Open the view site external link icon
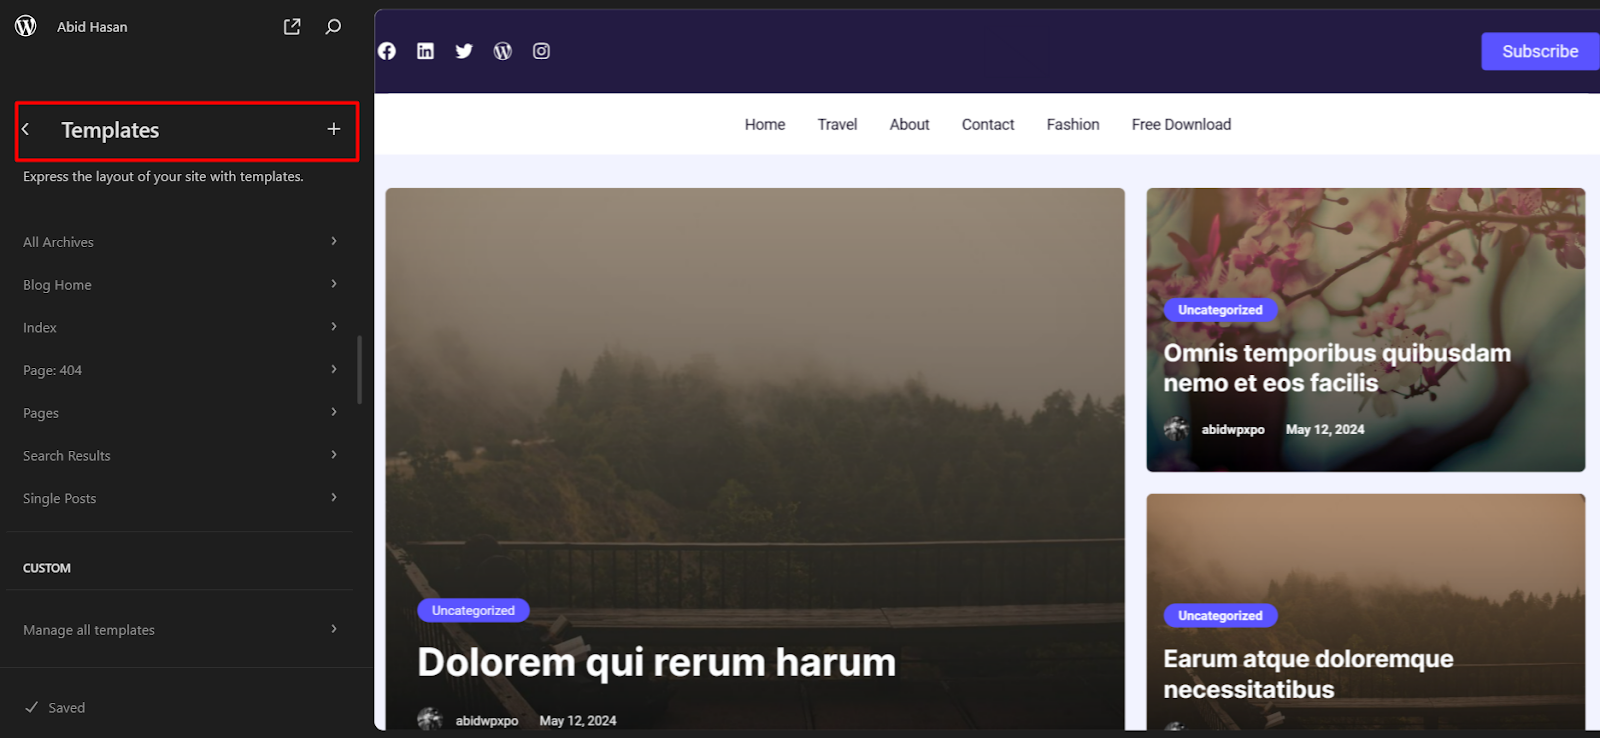1600x738 pixels. tap(292, 27)
